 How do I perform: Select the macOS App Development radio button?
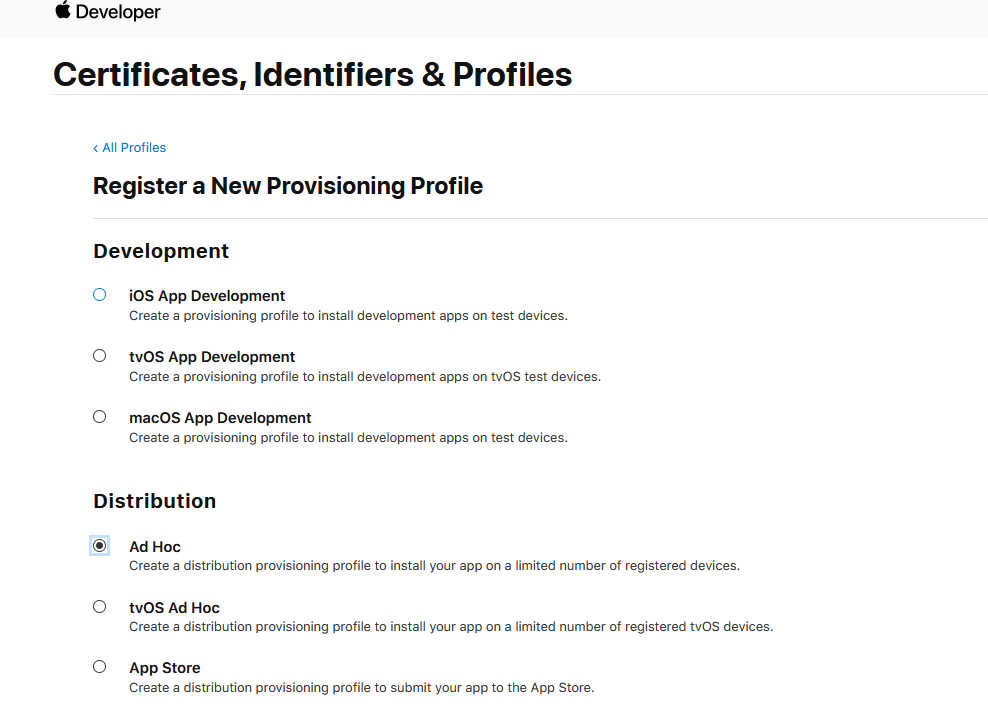pyautogui.click(x=99, y=417)
